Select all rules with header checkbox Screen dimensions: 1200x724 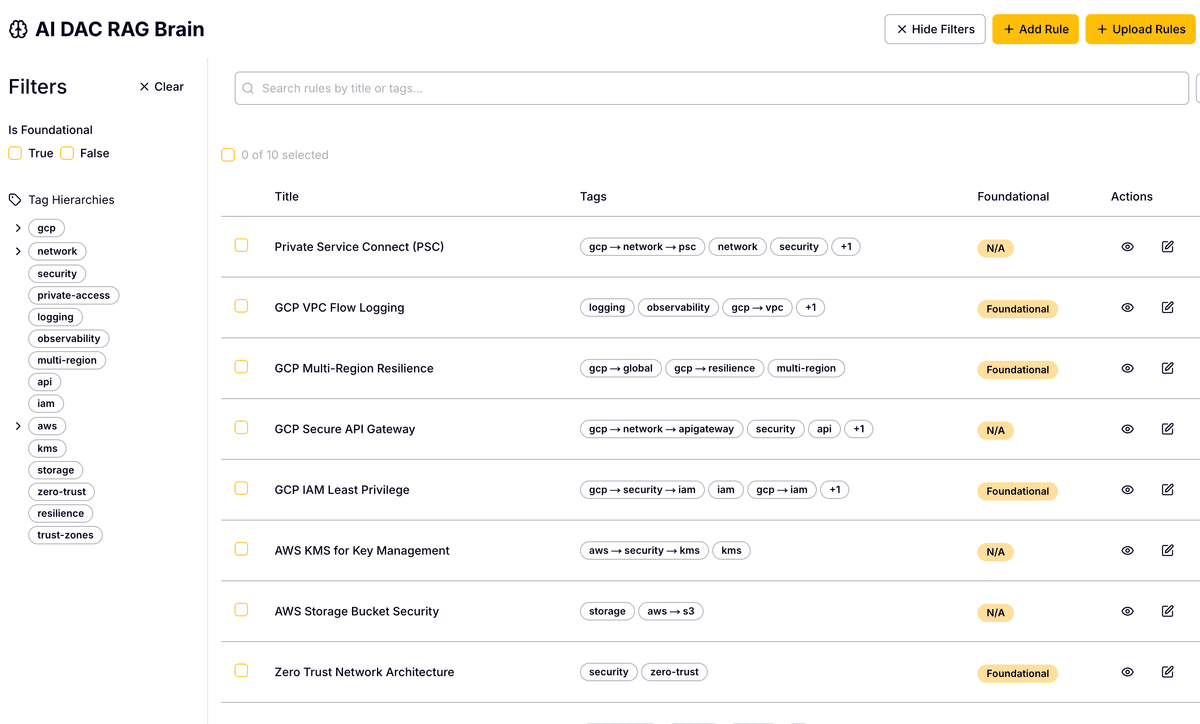pyautogui.click(x=228, y=155)
